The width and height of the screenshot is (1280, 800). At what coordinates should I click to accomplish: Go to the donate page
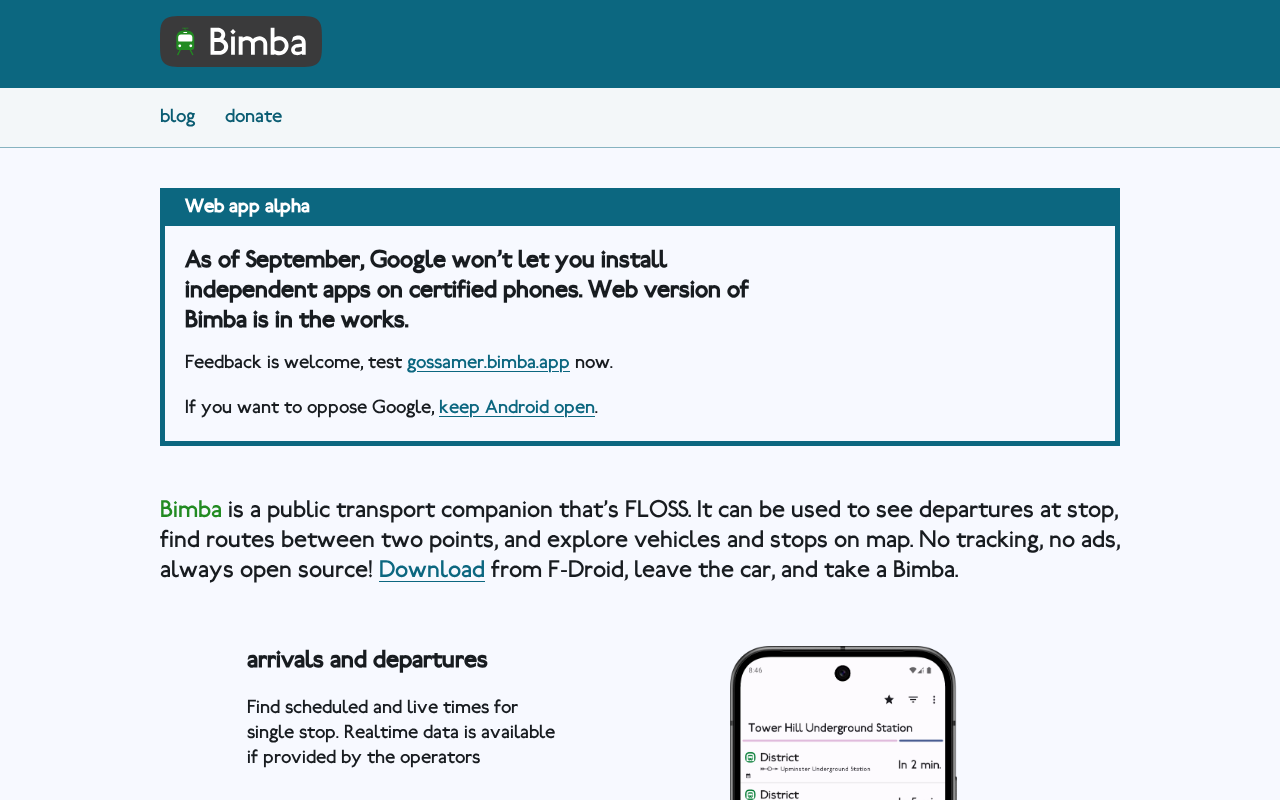point(253,117)
